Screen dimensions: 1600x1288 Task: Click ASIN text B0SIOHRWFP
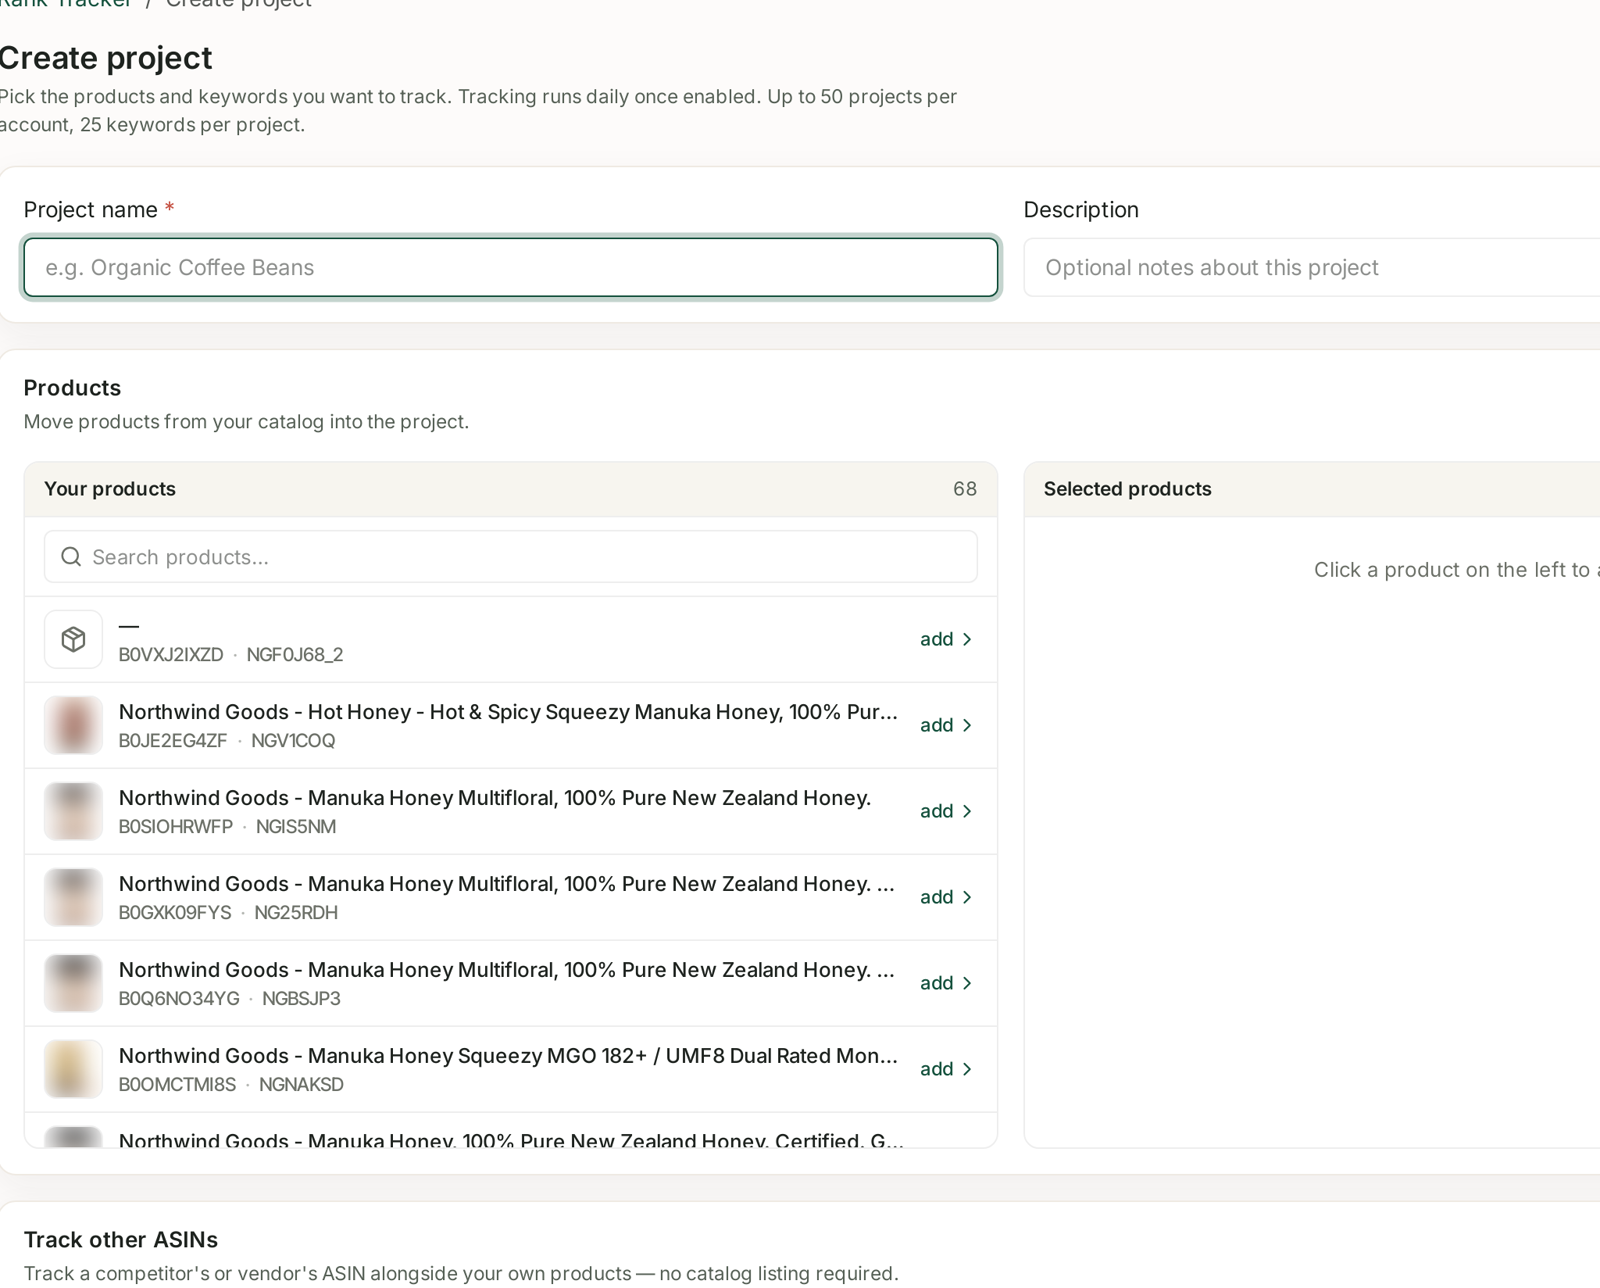point(176,827)
